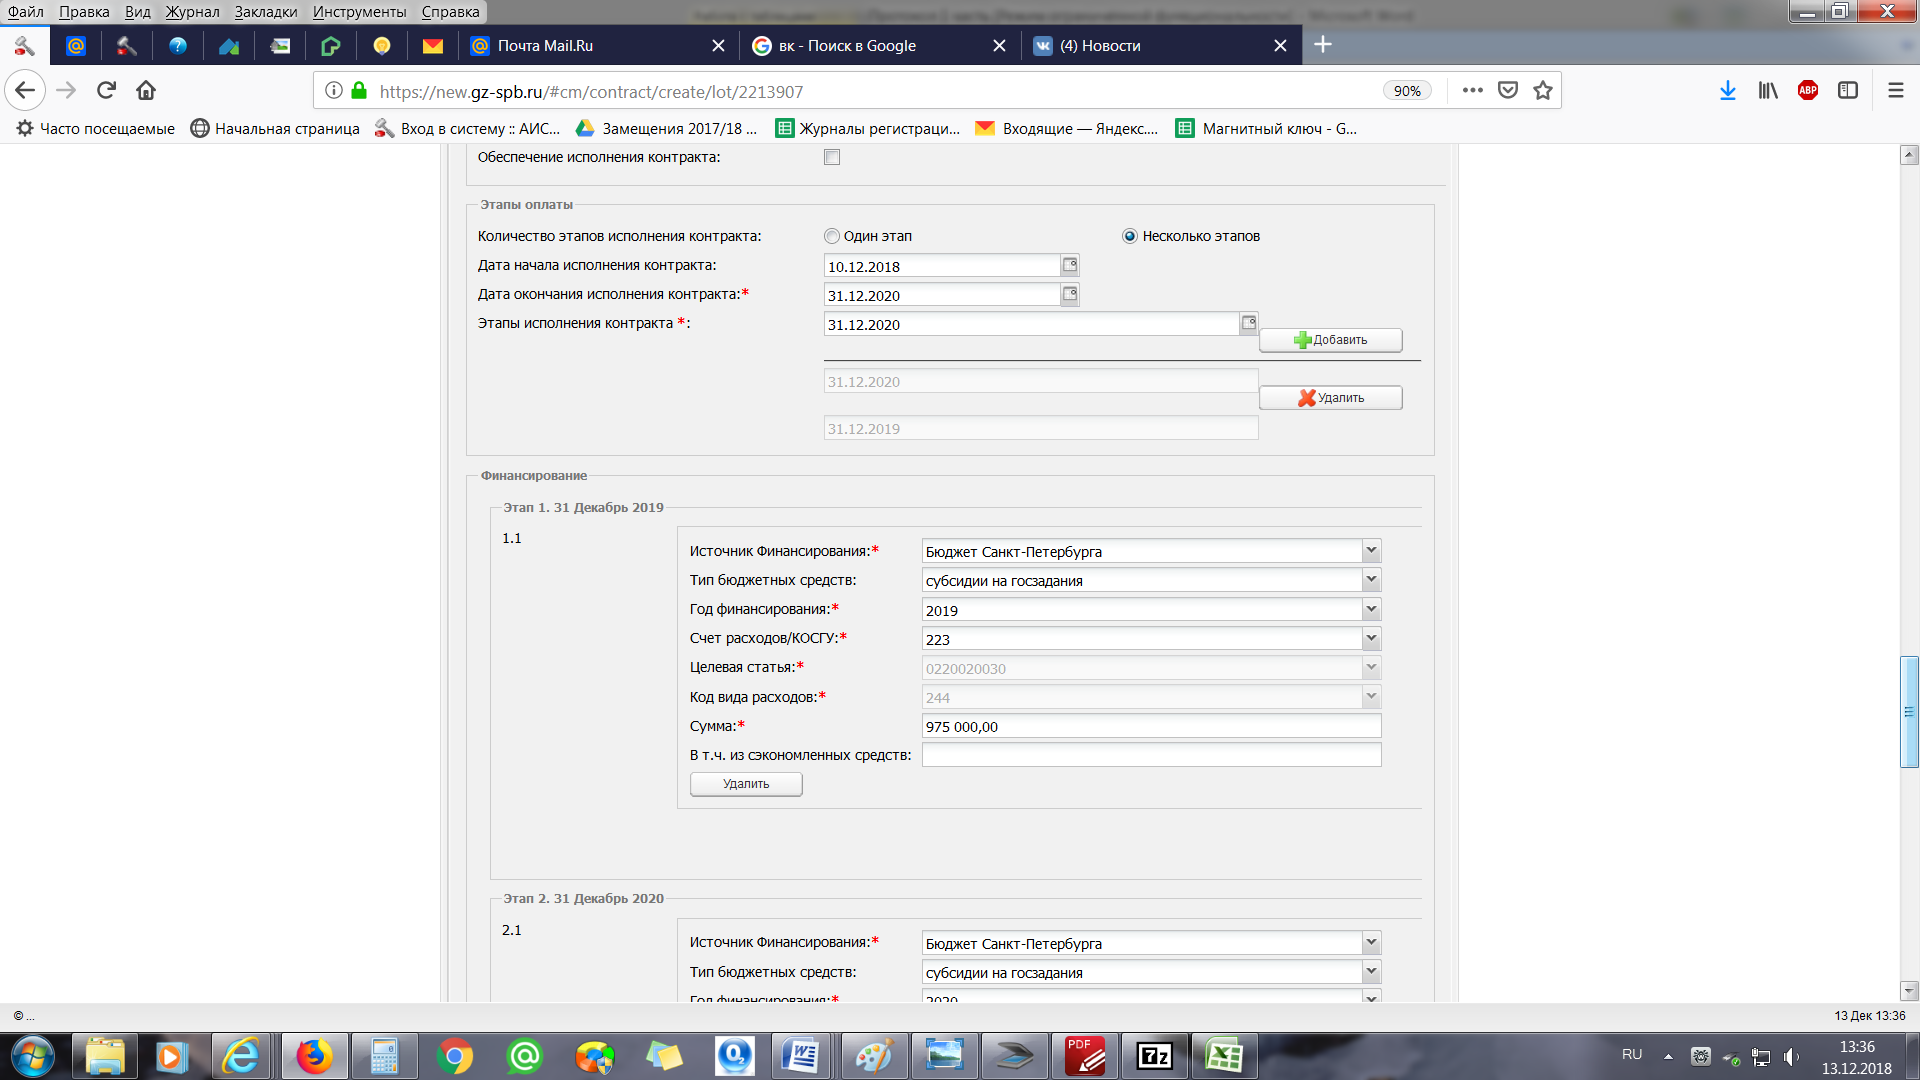This screenshot has width=1920, height=1080.
Task: Select the 'Несколько этапов' radio option
Action: tap(1130, 236)
